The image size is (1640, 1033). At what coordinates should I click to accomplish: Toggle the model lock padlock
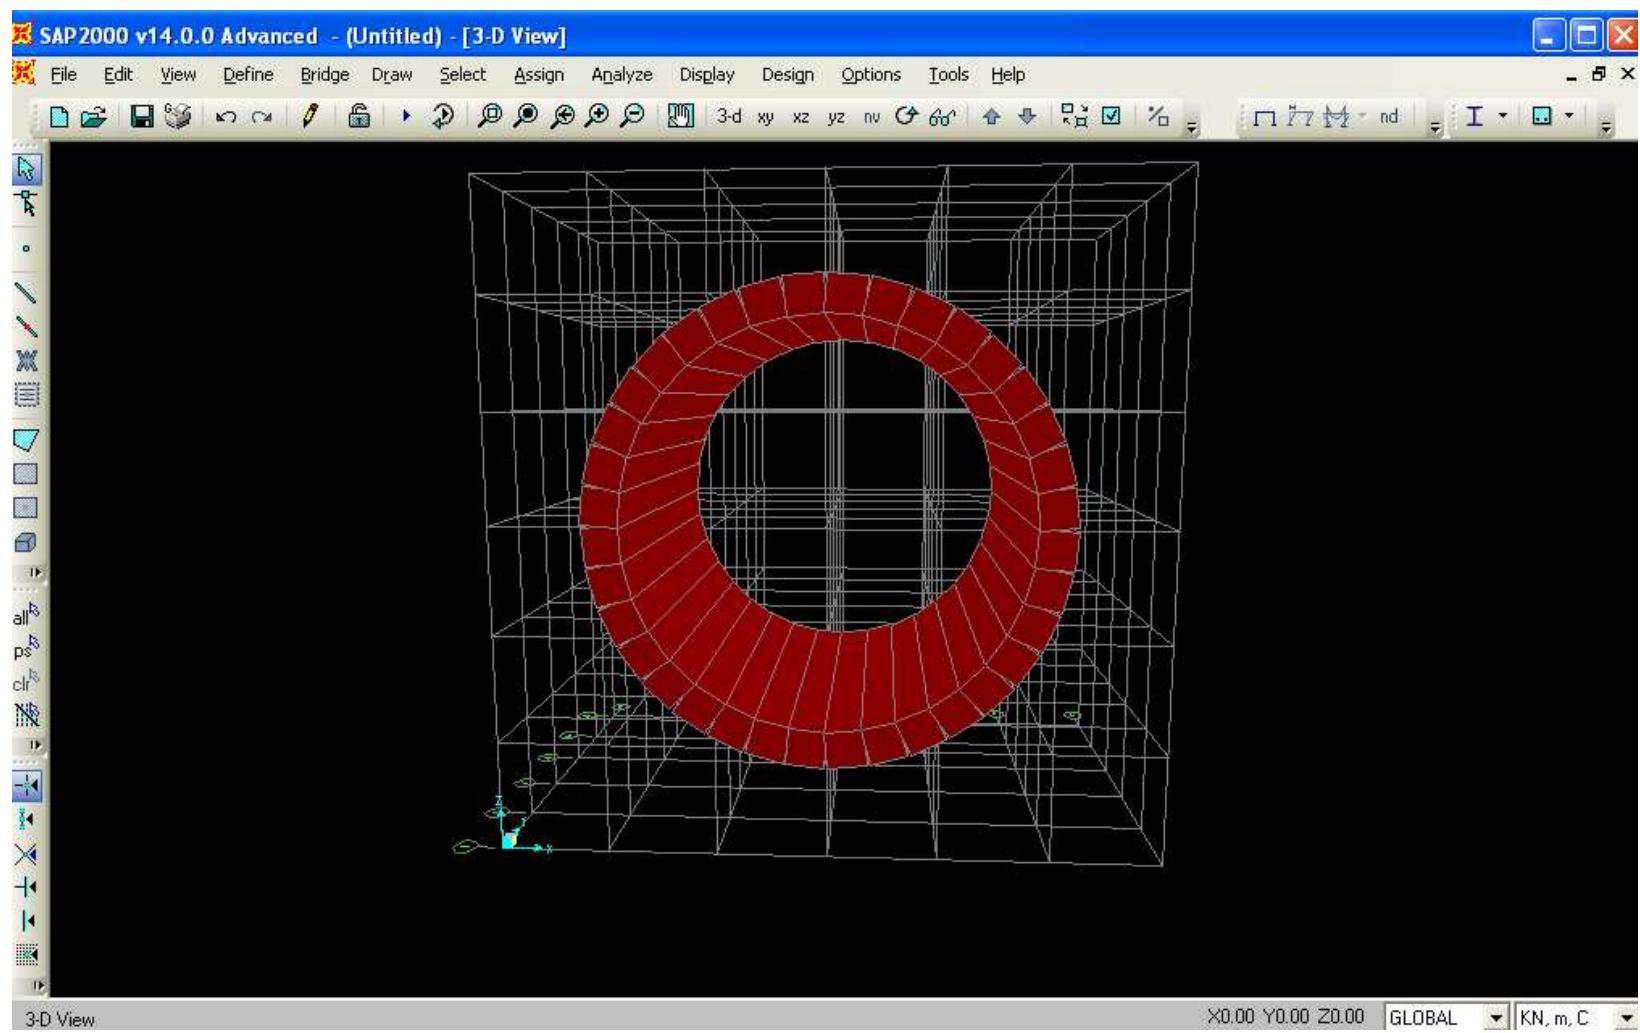pyautogui.click(x=357, y=117)
